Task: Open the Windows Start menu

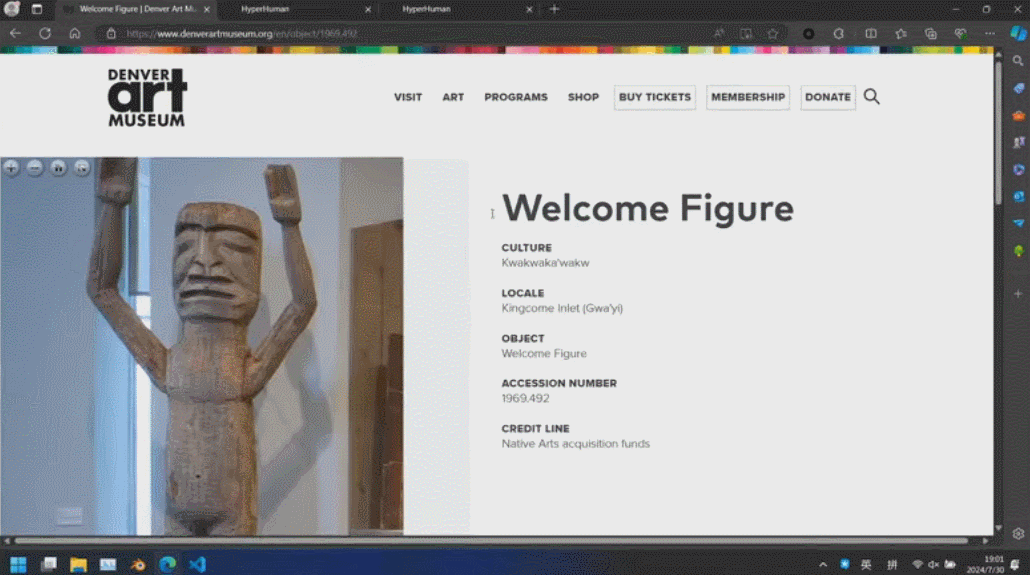Action: (x=18, y=564)
